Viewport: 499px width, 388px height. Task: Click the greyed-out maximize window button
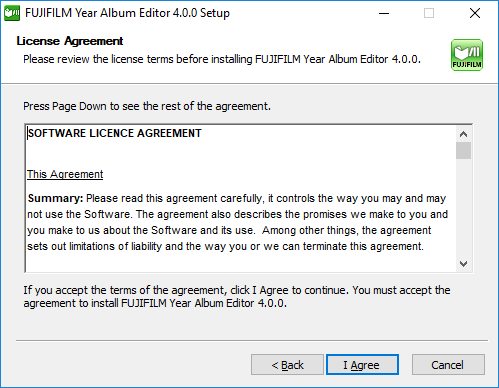pyautogui.click(x=429, y=13)
